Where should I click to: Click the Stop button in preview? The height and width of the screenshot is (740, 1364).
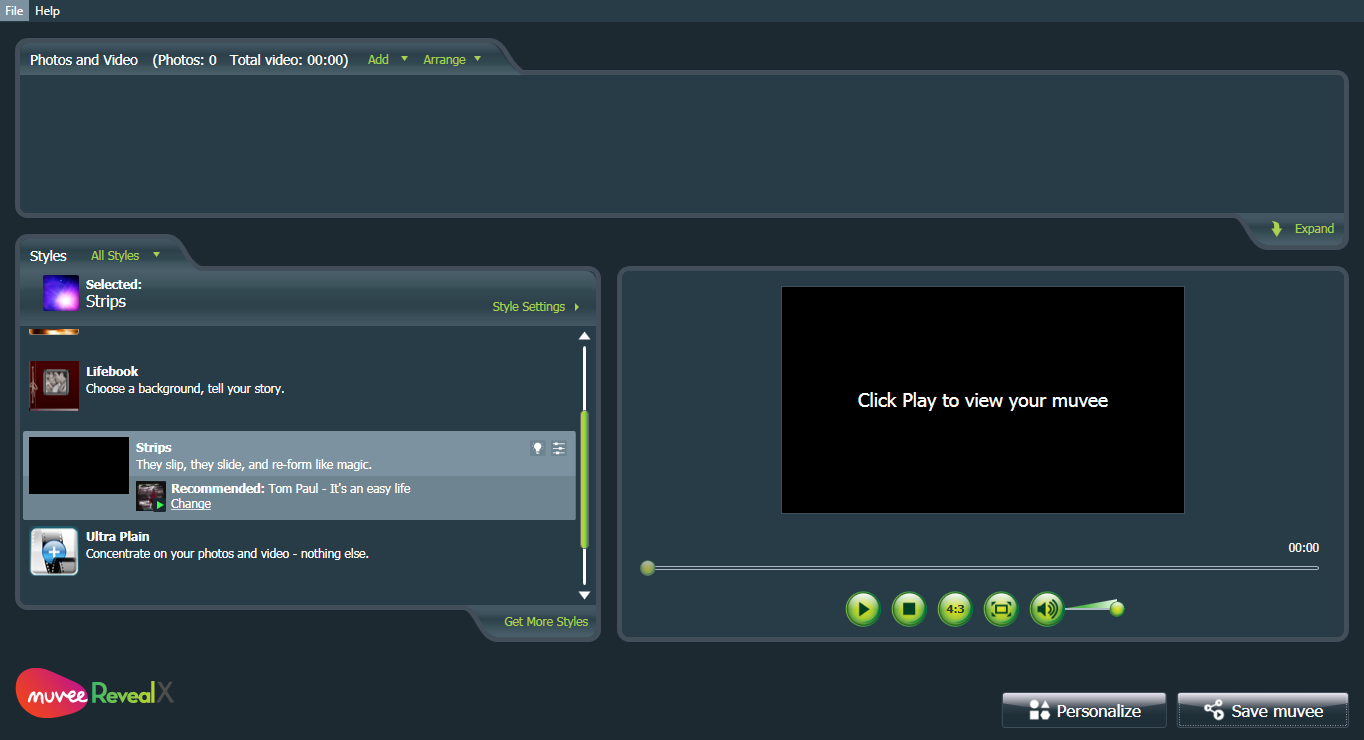tap(909, 608)
